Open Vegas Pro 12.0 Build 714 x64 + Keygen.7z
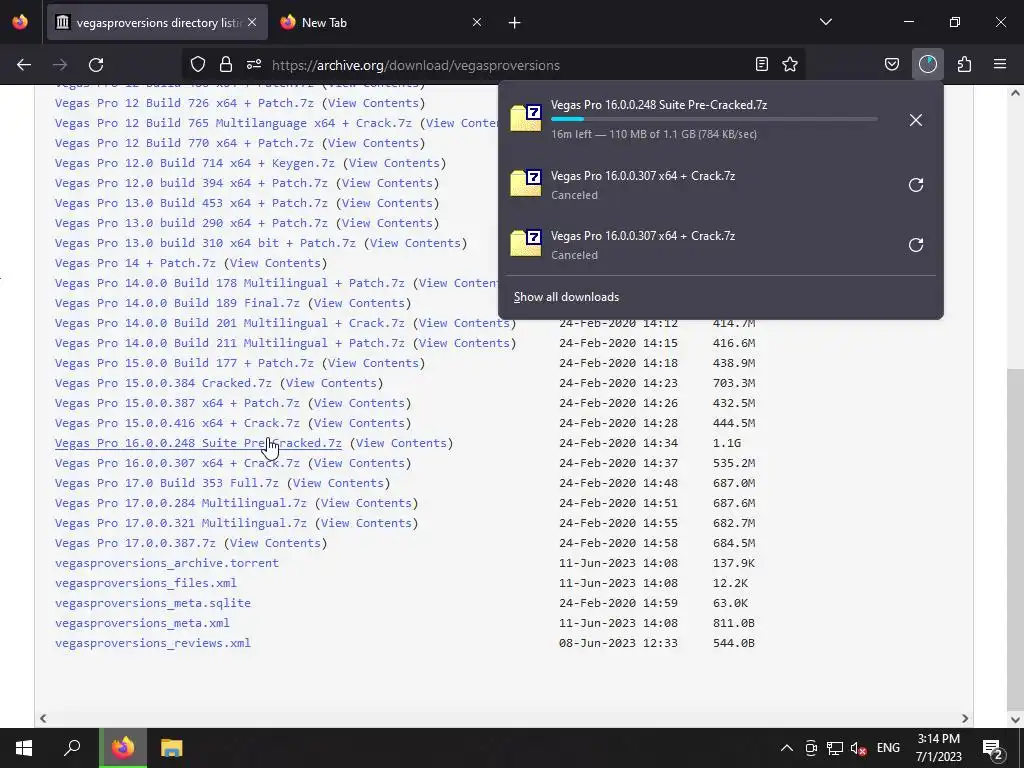Image resolution: width=1024 pixels, height=768 pixels. pyautogui.click(x=195, y=163)
